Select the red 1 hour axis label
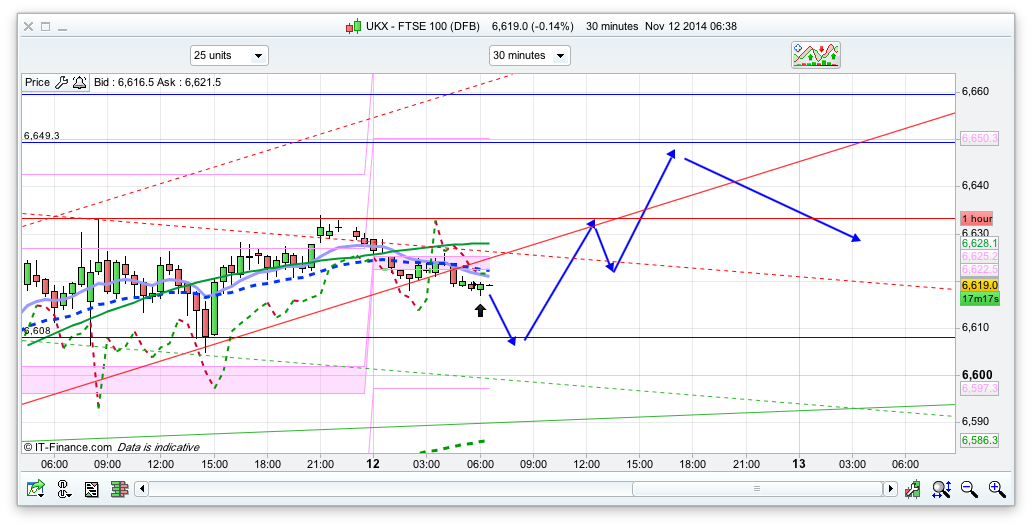Screen dimensions: 1032x527 977,218
